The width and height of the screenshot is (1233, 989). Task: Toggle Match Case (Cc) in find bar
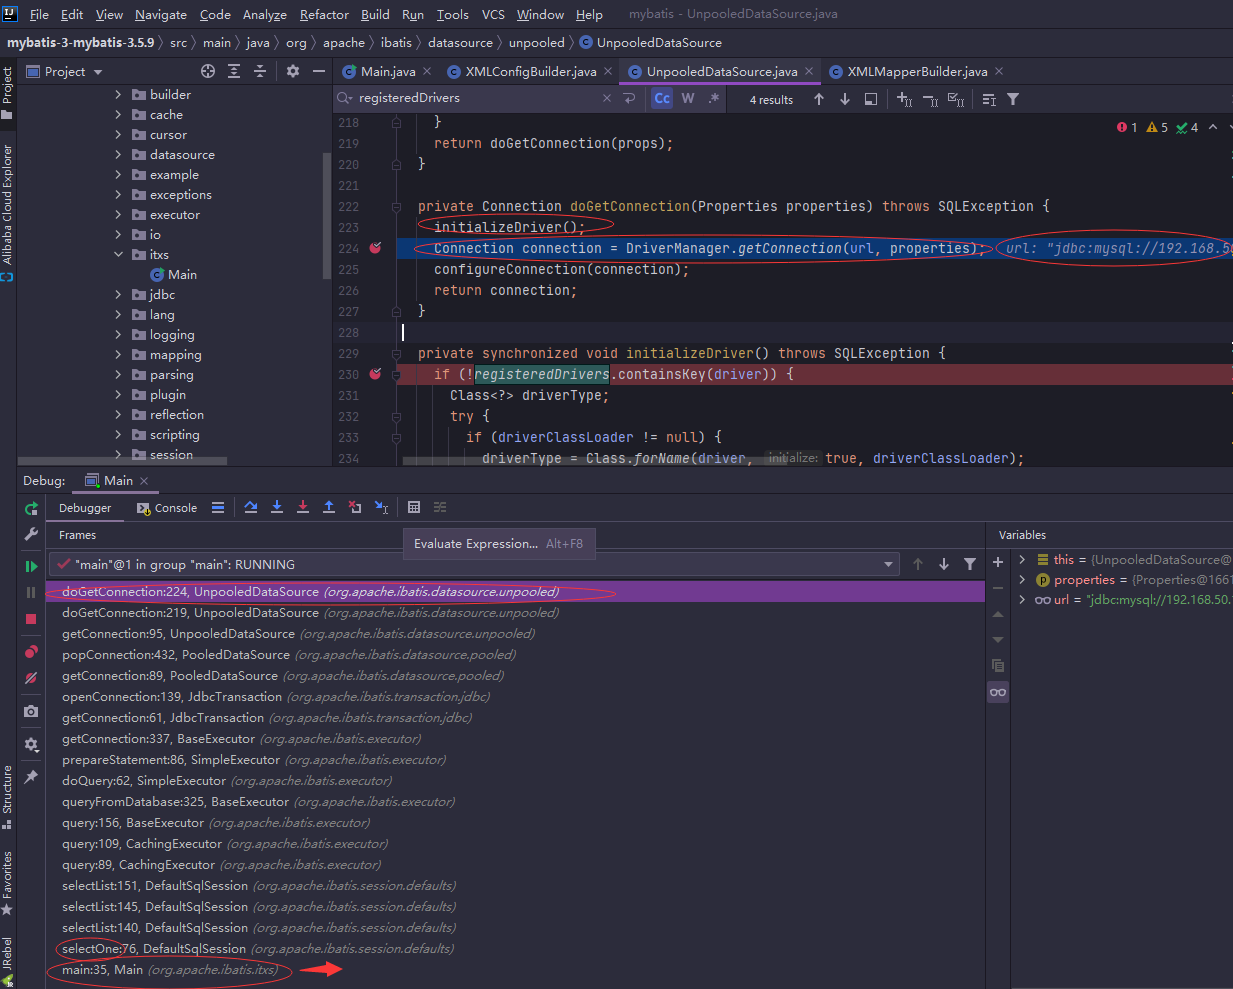[662, 98]
